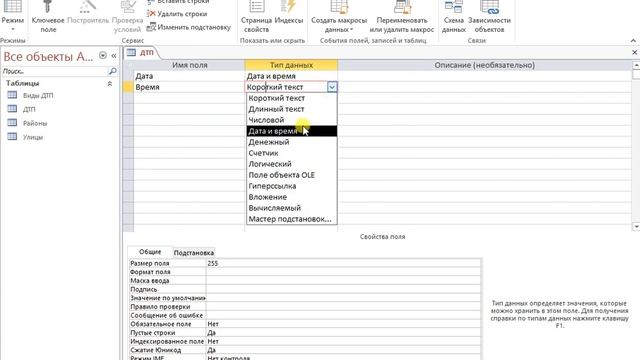Choose Гиперссылка data type
The width and height of the screenshot is (640, 360).
tap(291, 186)
